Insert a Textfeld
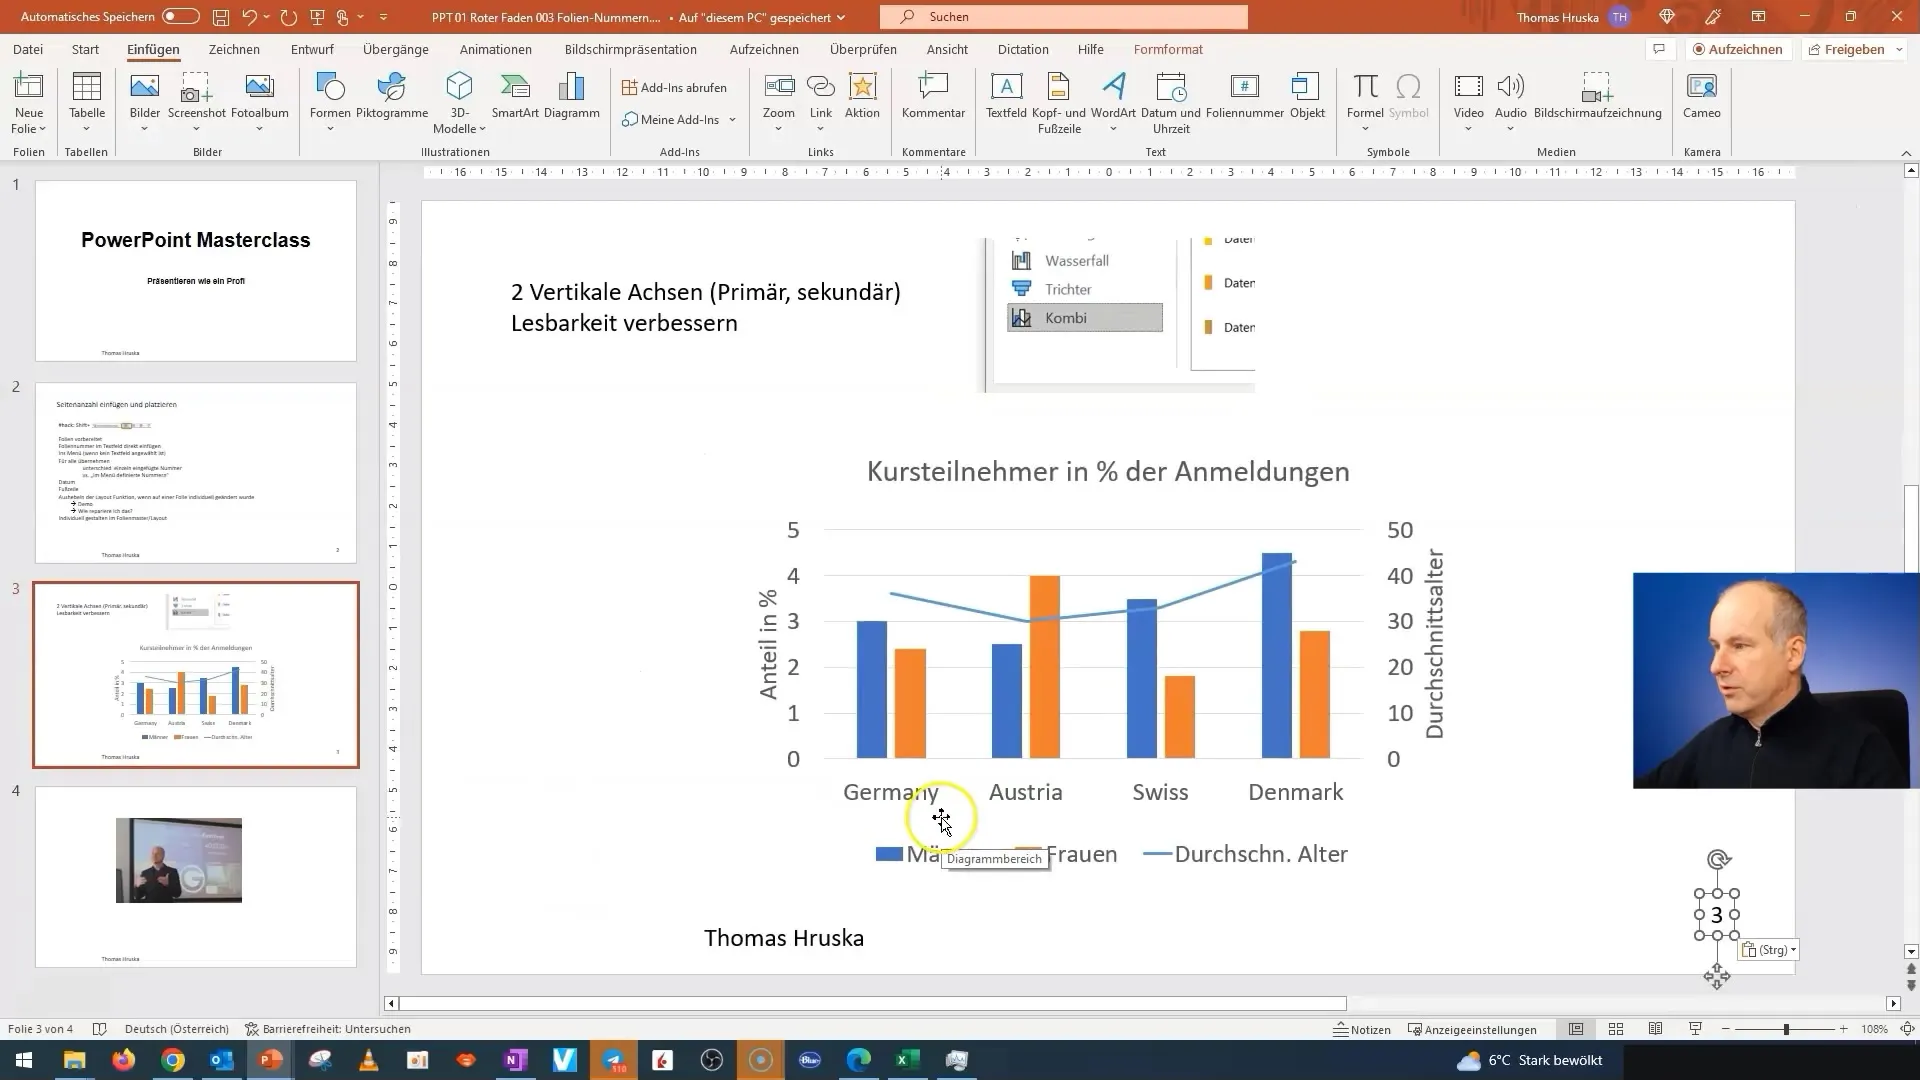The height and width of the screenshot is (1080, 1920). [x=1006, y=96]
